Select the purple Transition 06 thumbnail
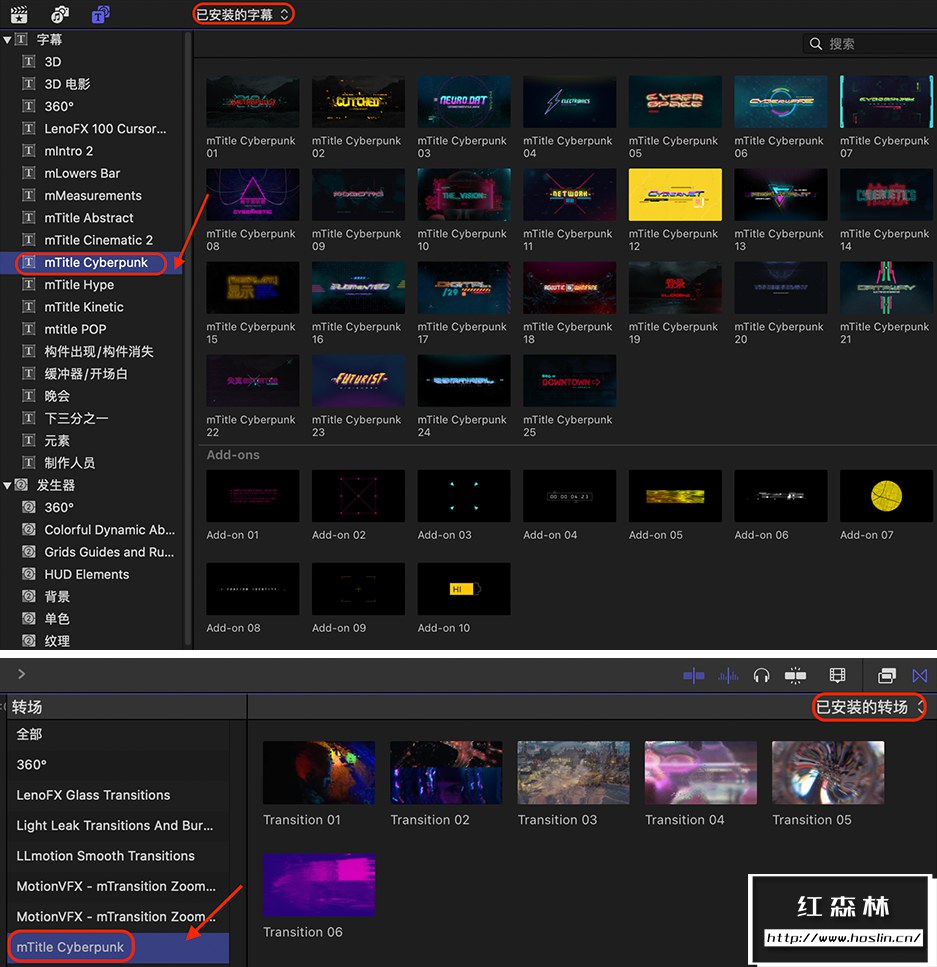Screen dimensions: 937x967 pyautogui.click(x=319, y=885)
